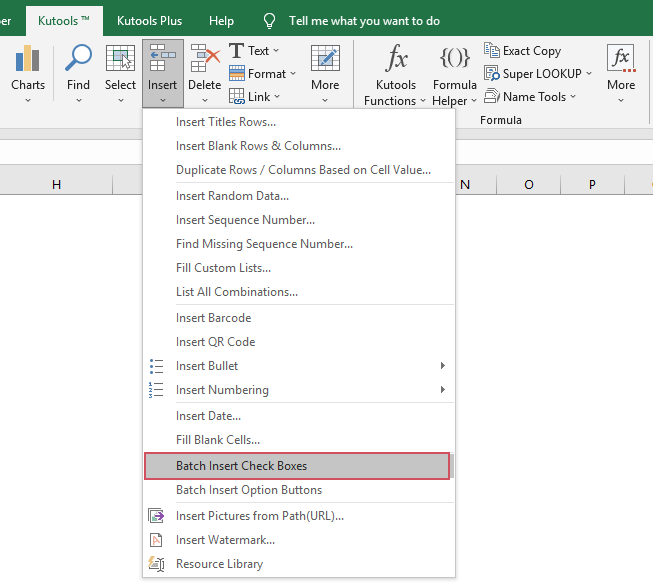
Task: Click the Insert Watermark icon
Action: coord(156,540)
